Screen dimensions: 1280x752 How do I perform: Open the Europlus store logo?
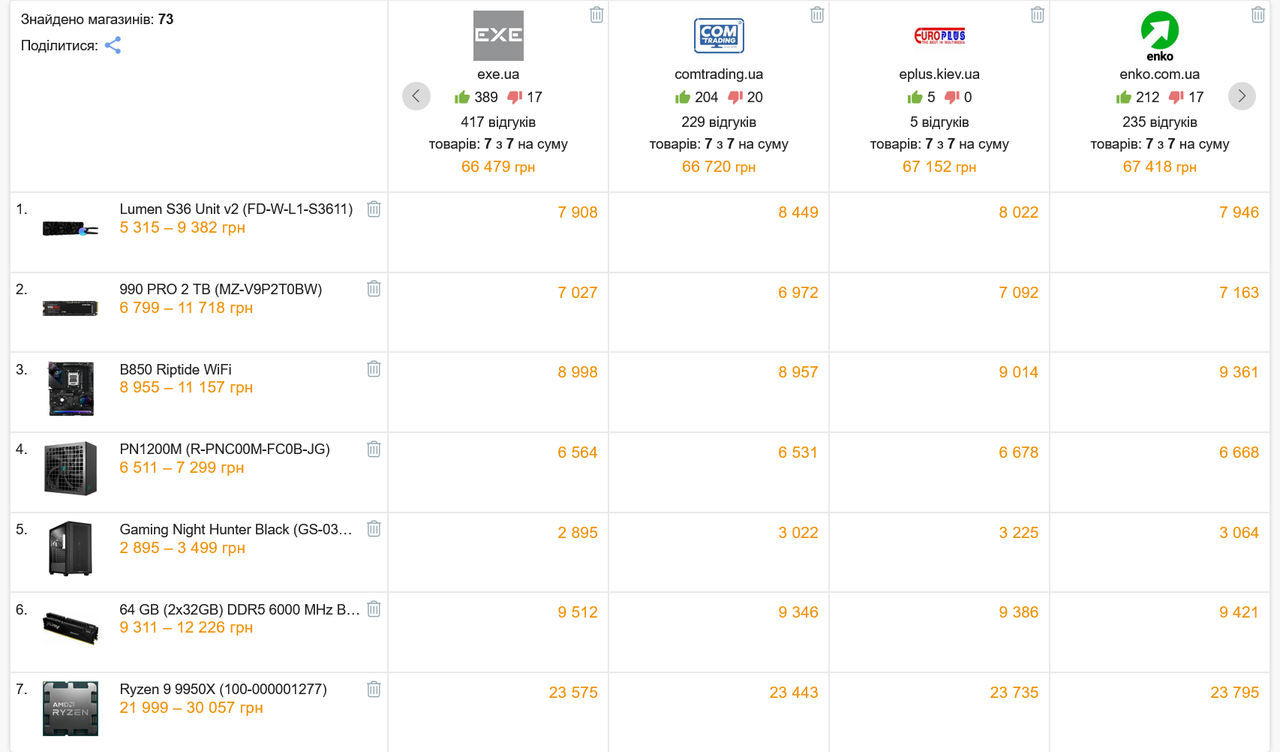coord(940,36)
